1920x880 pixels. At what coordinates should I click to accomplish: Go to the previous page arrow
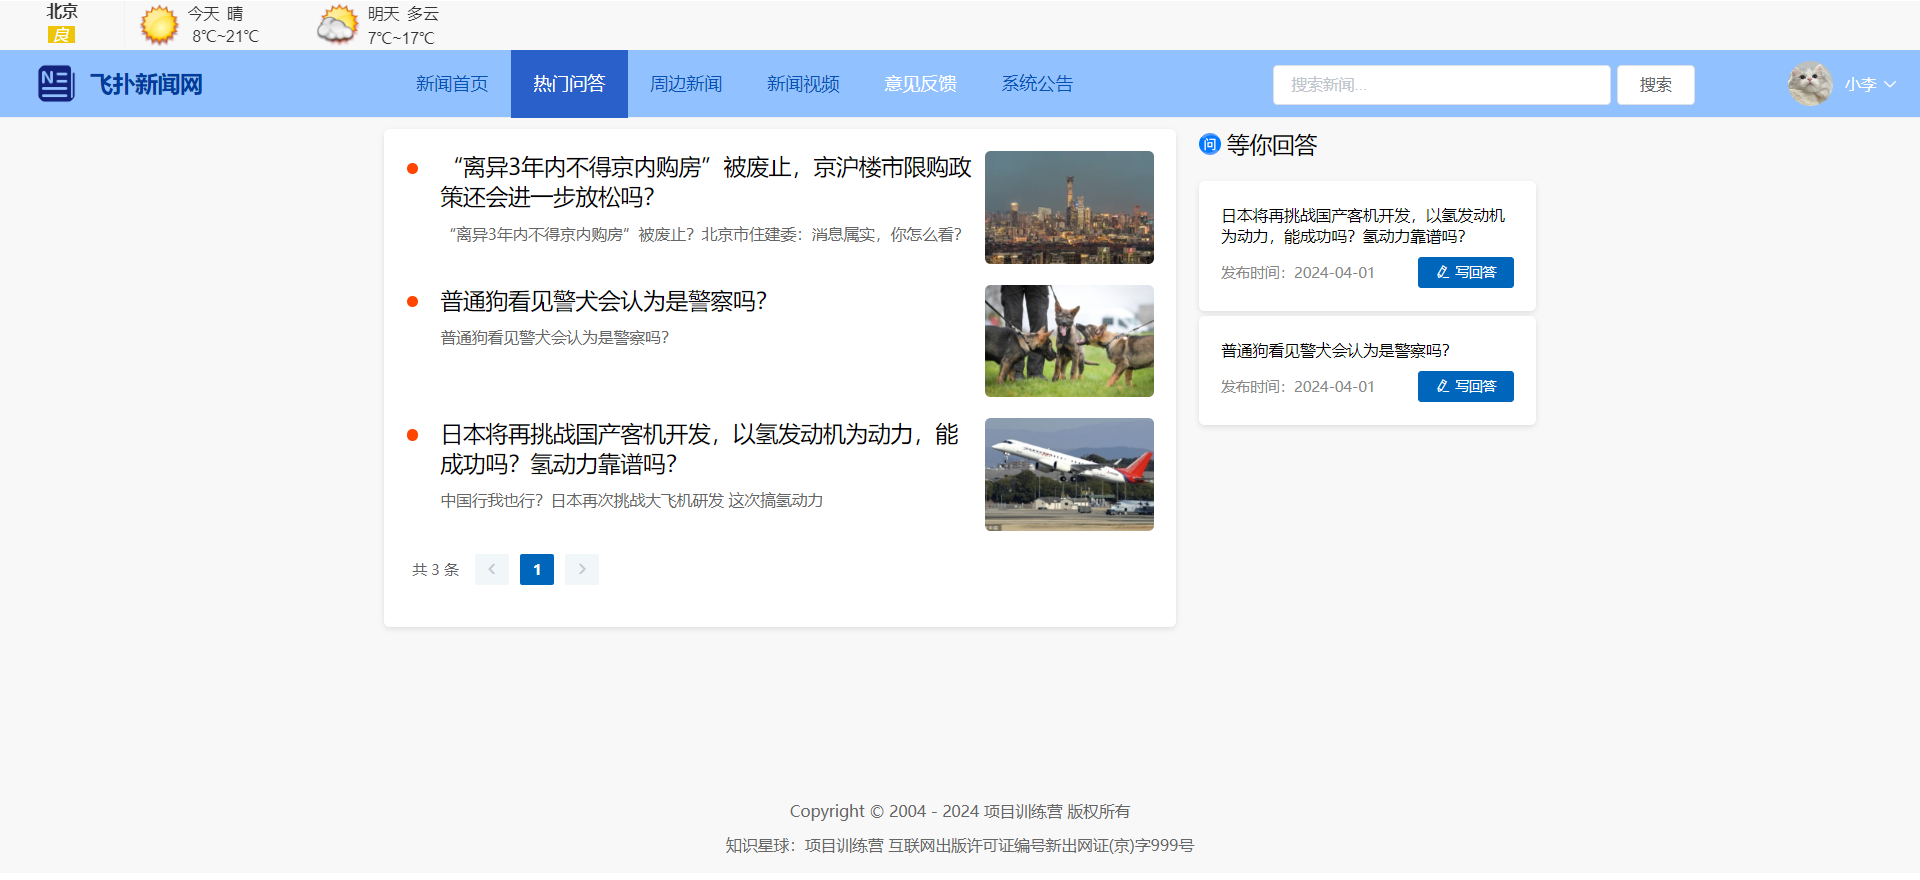(x=492, y=569)
